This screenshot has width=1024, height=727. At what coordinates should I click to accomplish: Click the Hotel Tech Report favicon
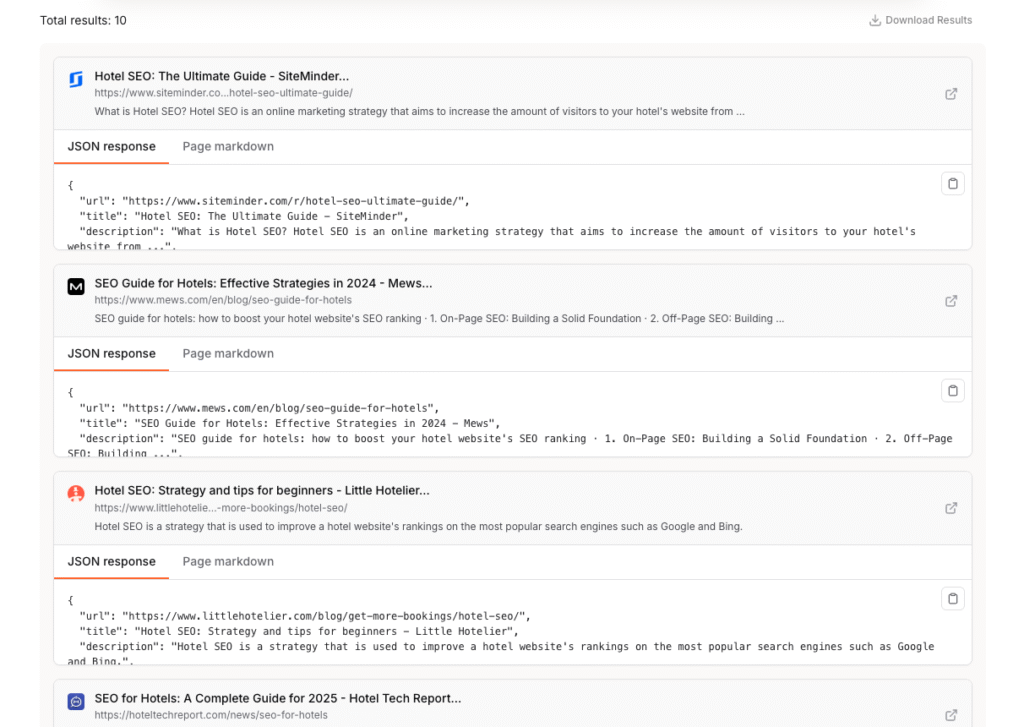coord(76,702)
